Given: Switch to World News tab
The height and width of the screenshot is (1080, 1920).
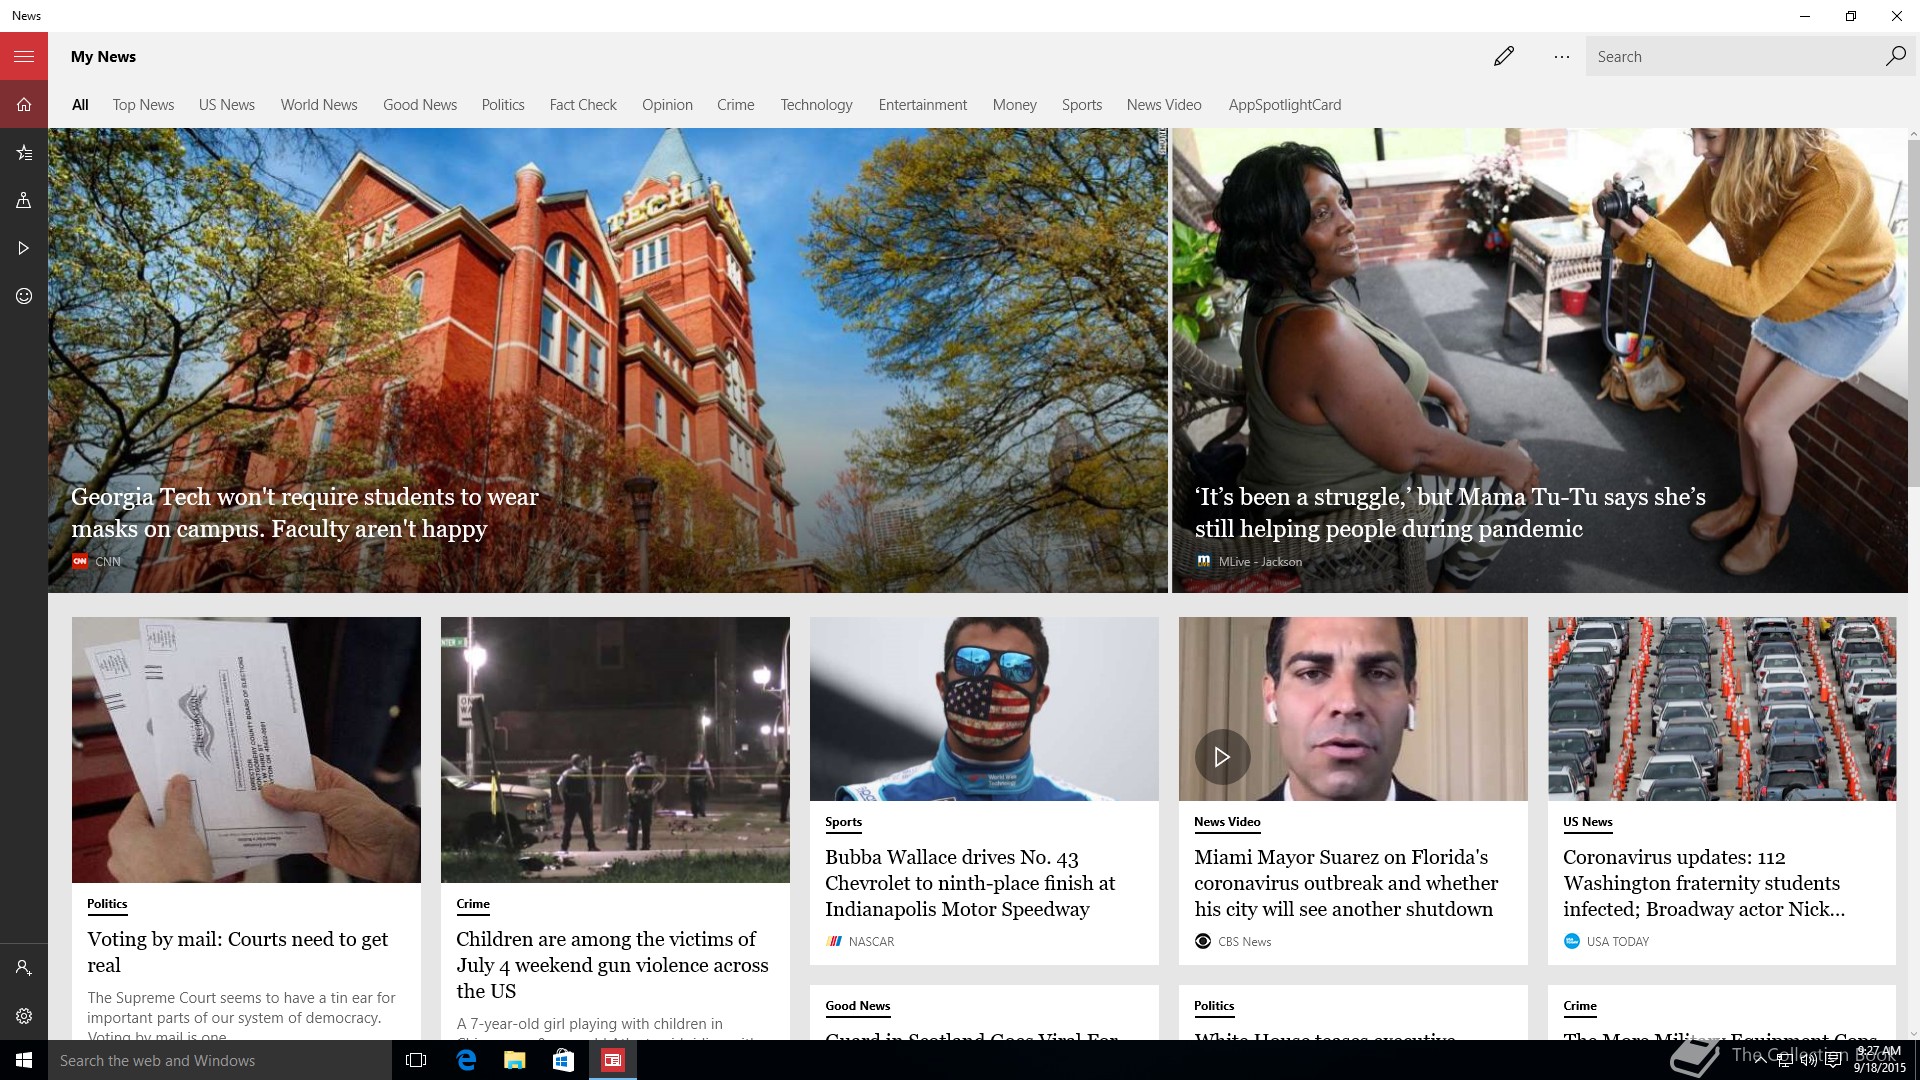Looking at the screenshot, I should pyautogui.click(x=319, y=105).
